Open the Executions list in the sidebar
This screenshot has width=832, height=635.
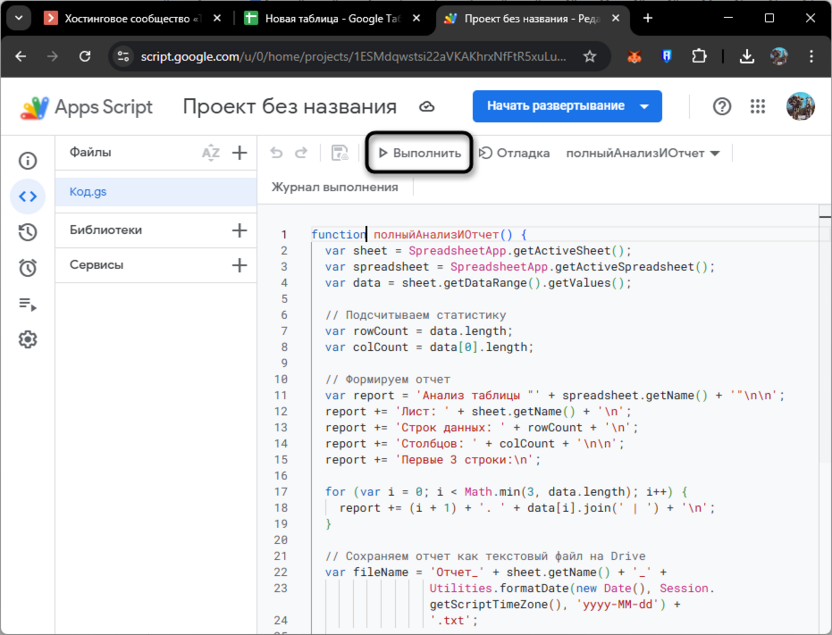[x=28, y=304]
